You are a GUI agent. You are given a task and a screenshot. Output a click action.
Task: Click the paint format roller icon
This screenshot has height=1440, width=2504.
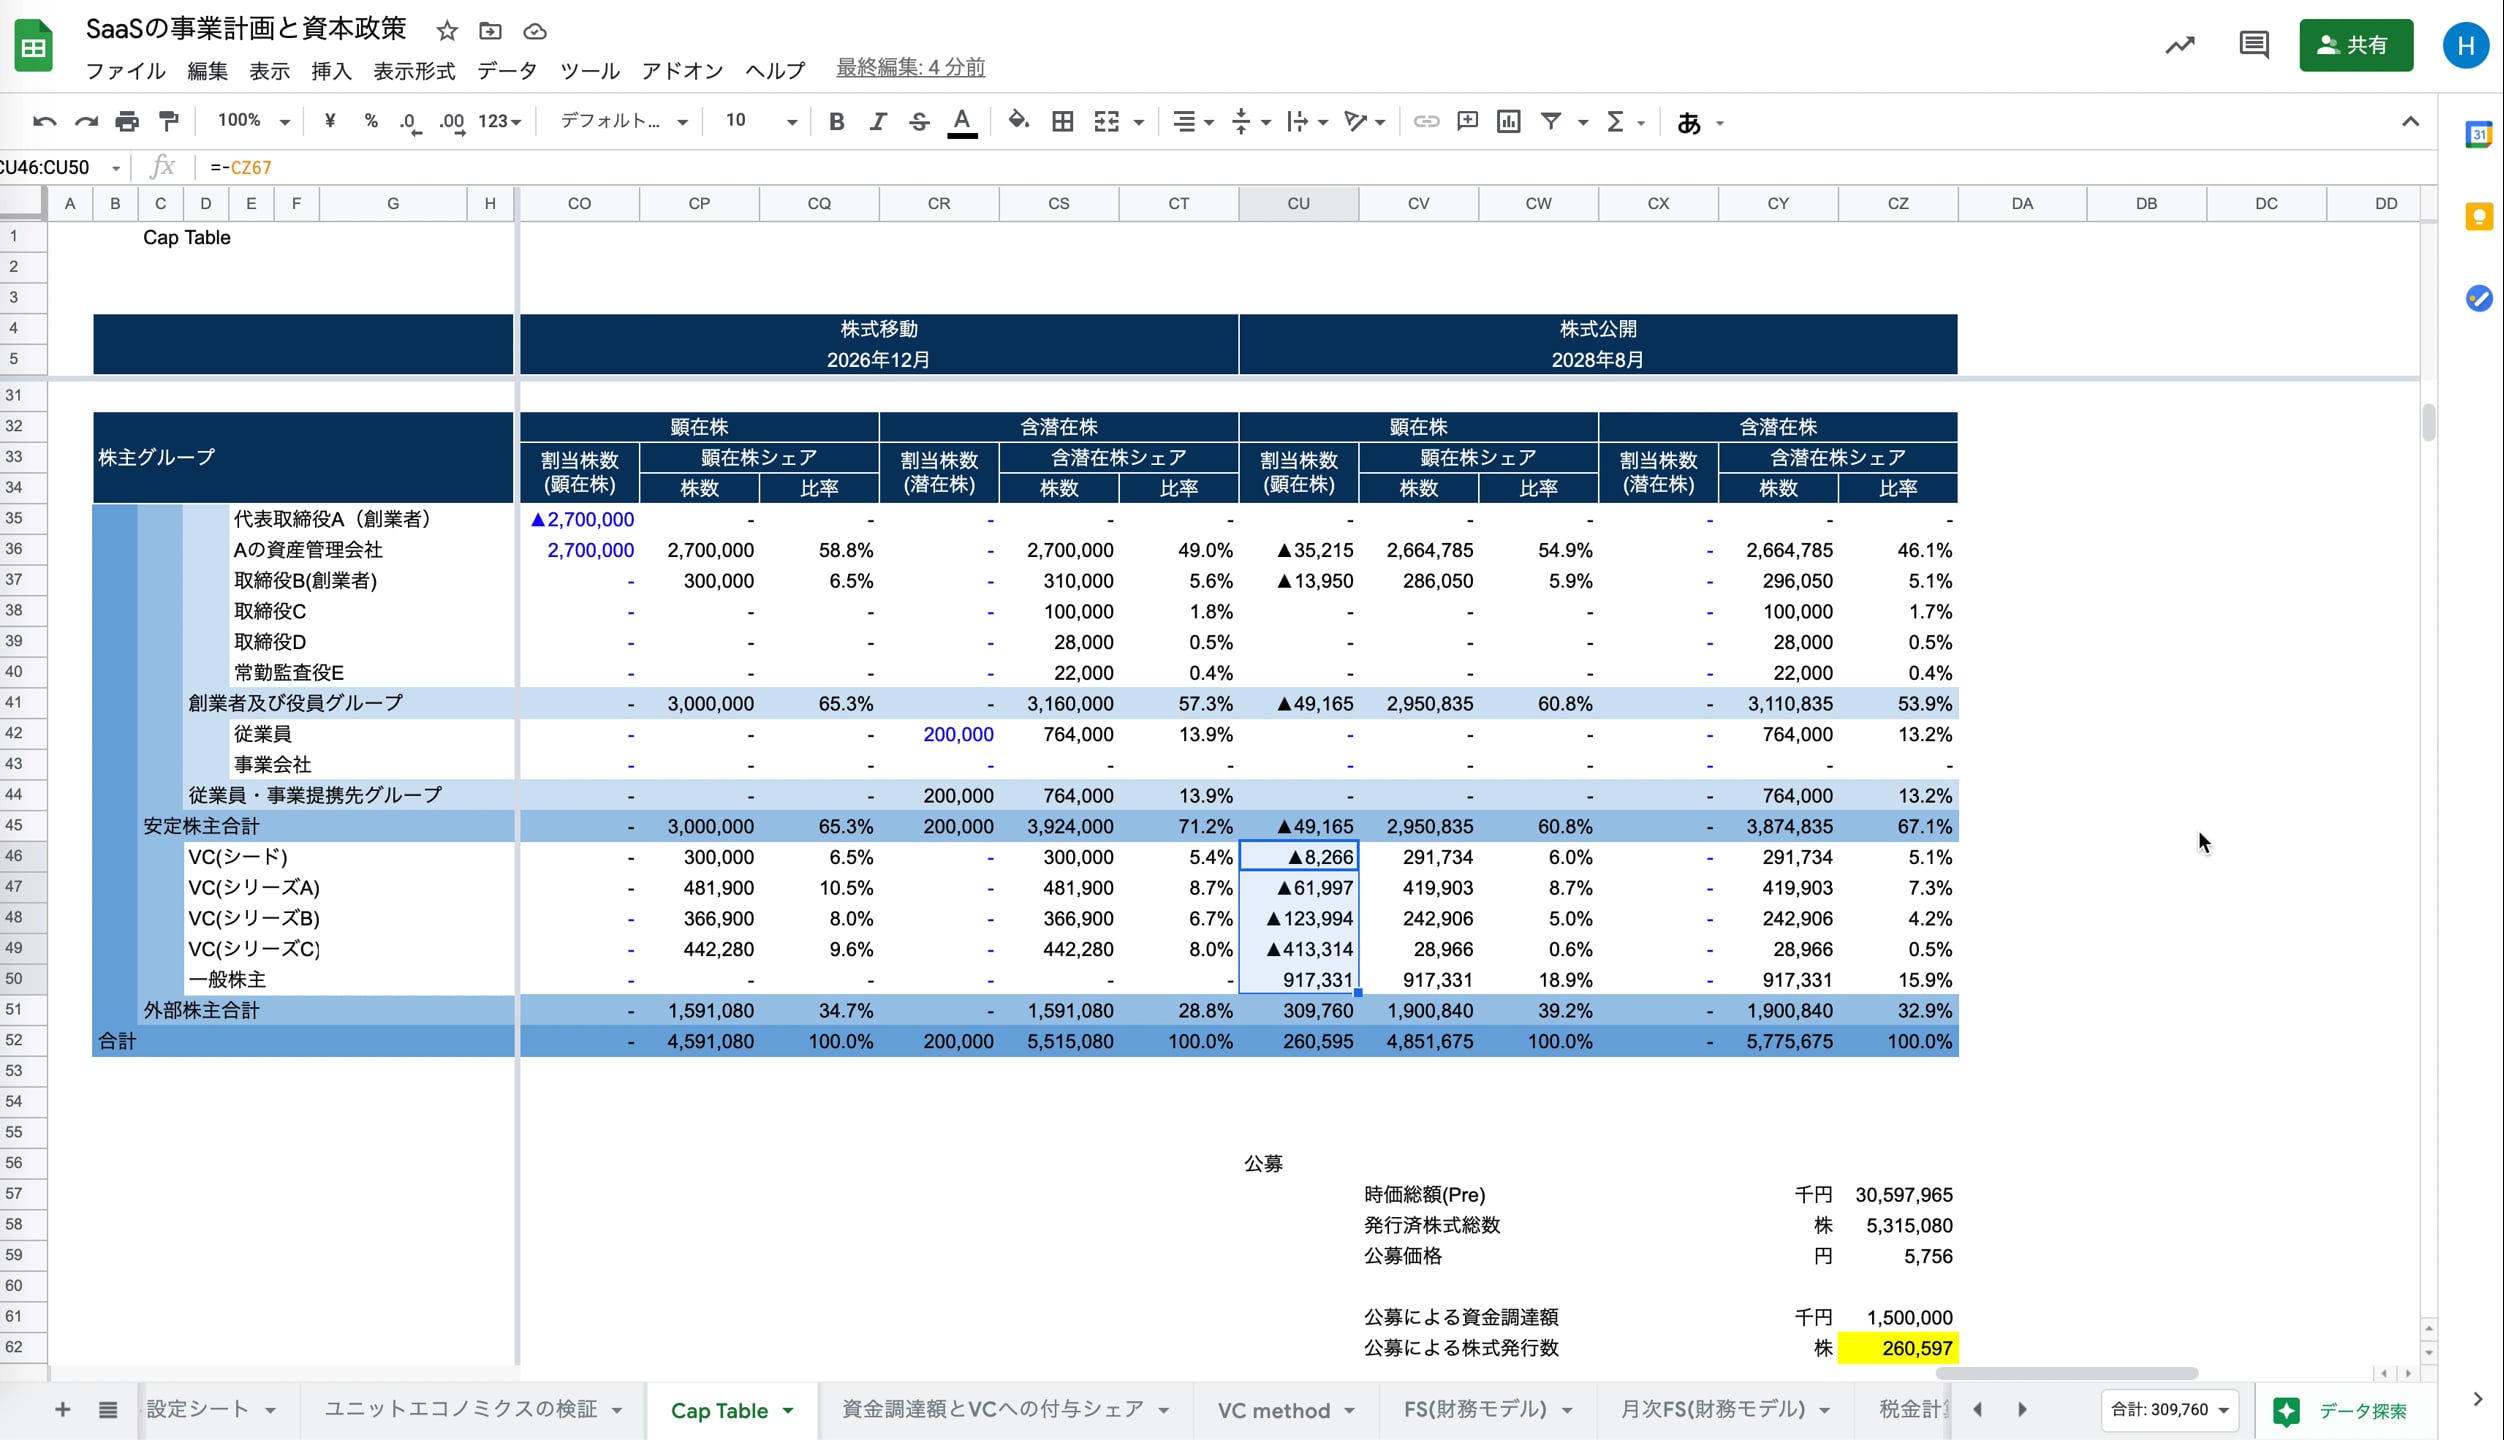pos(169,121)
